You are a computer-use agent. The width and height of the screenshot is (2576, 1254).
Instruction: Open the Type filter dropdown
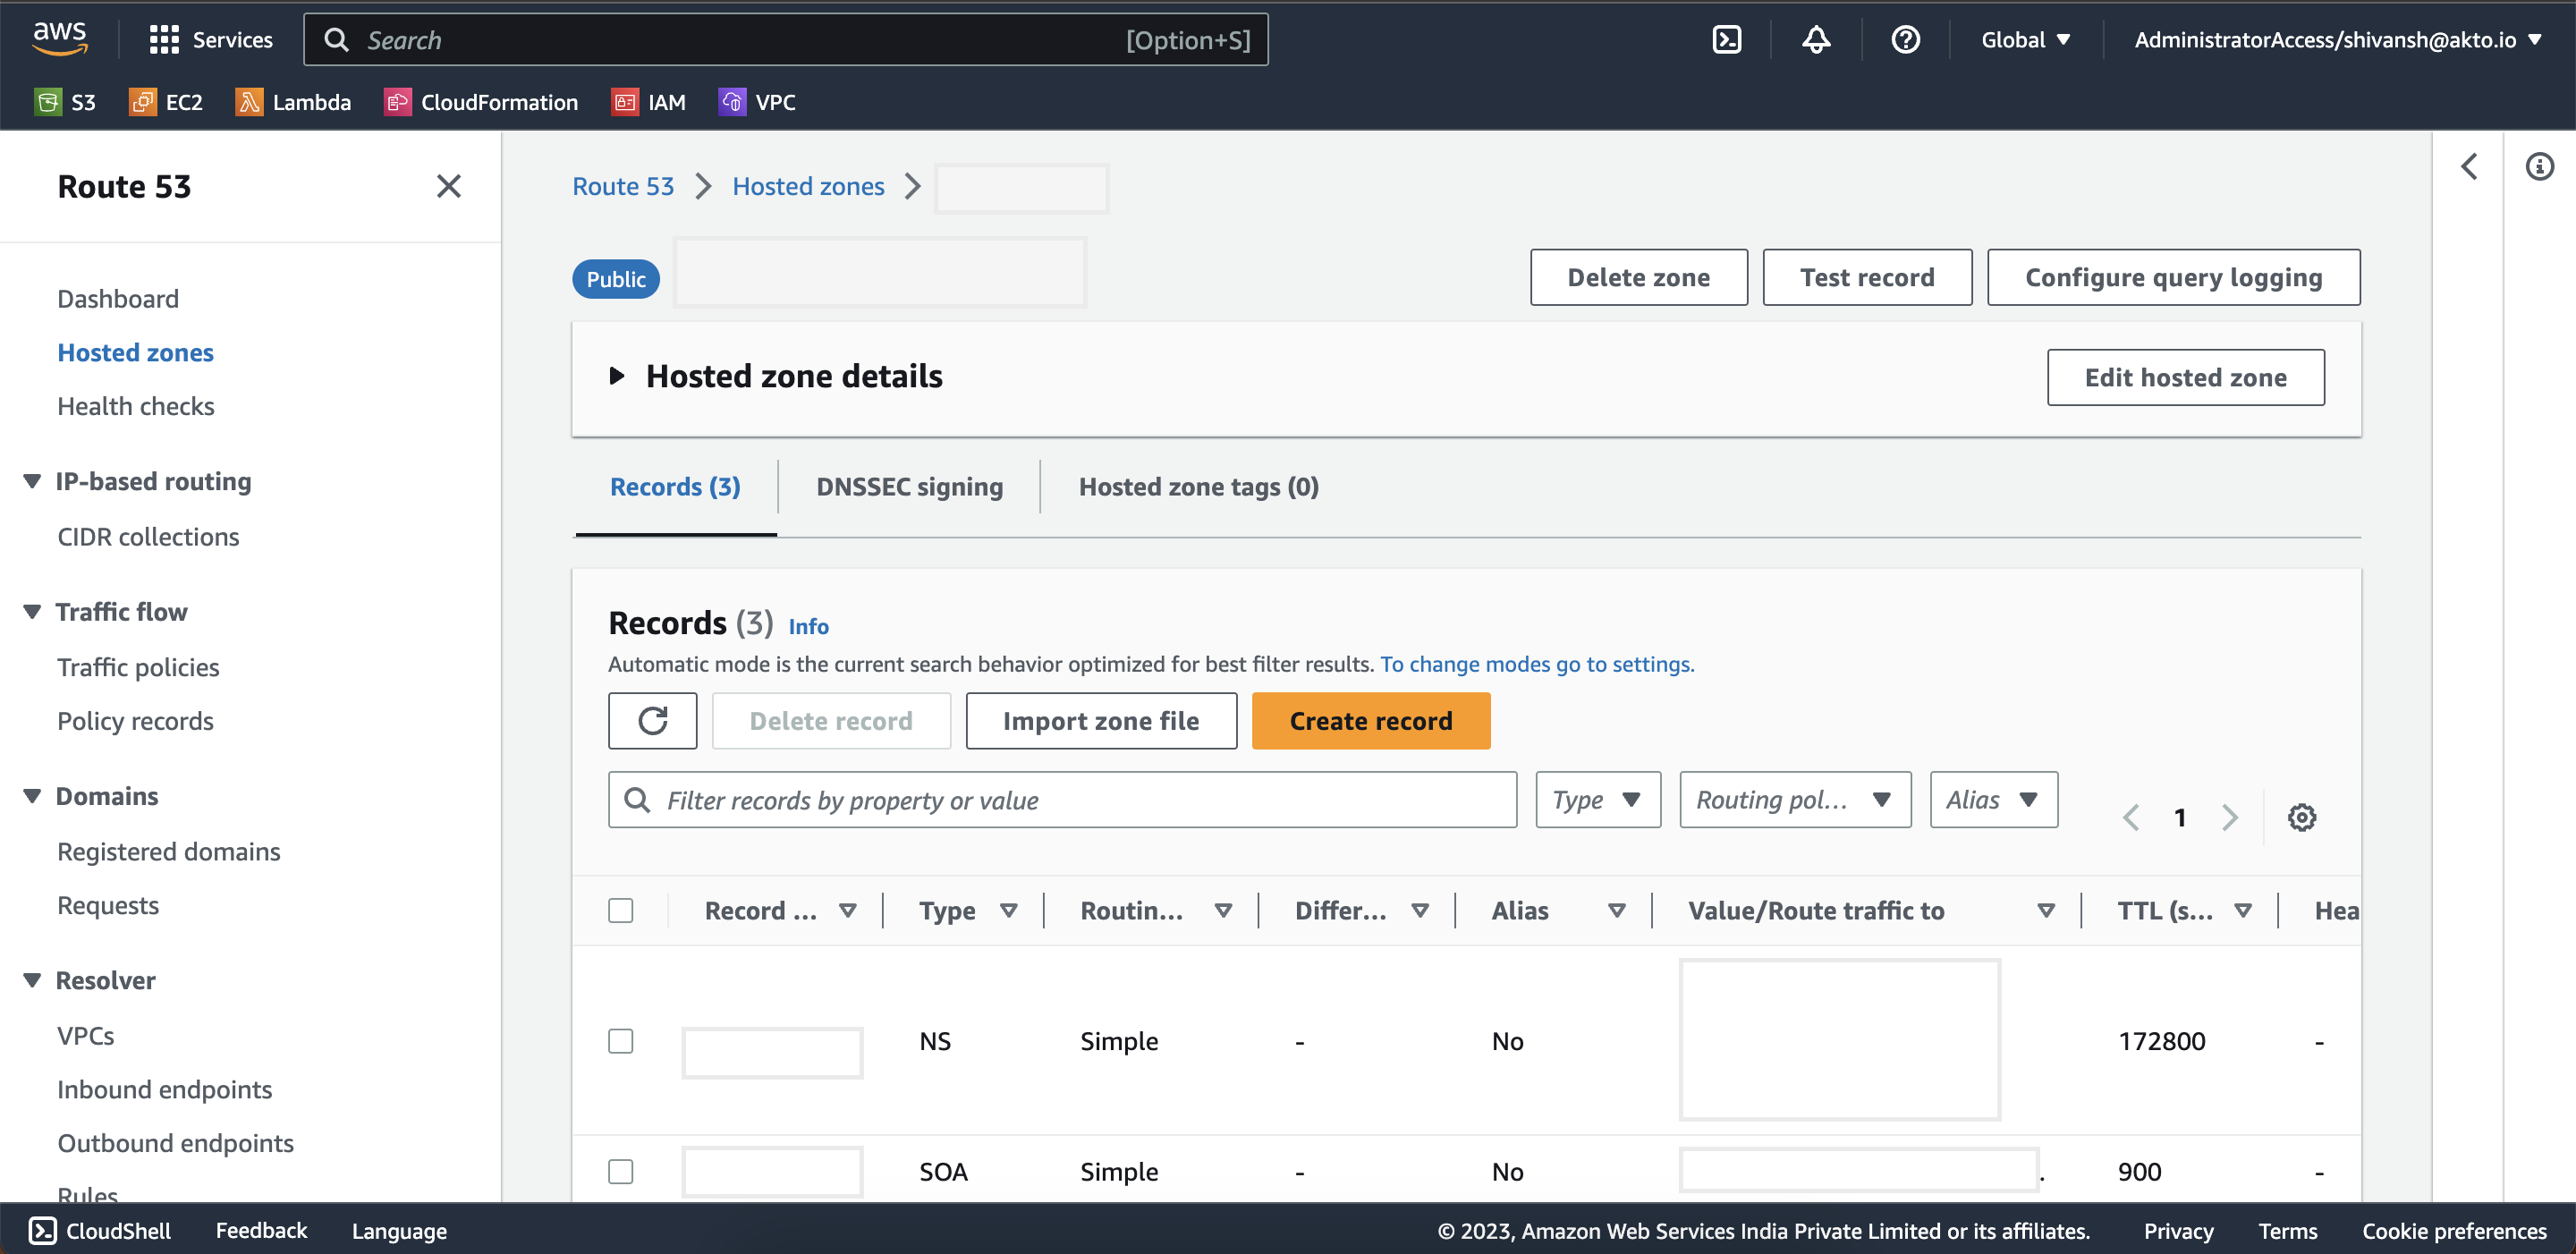point(1596,799)
